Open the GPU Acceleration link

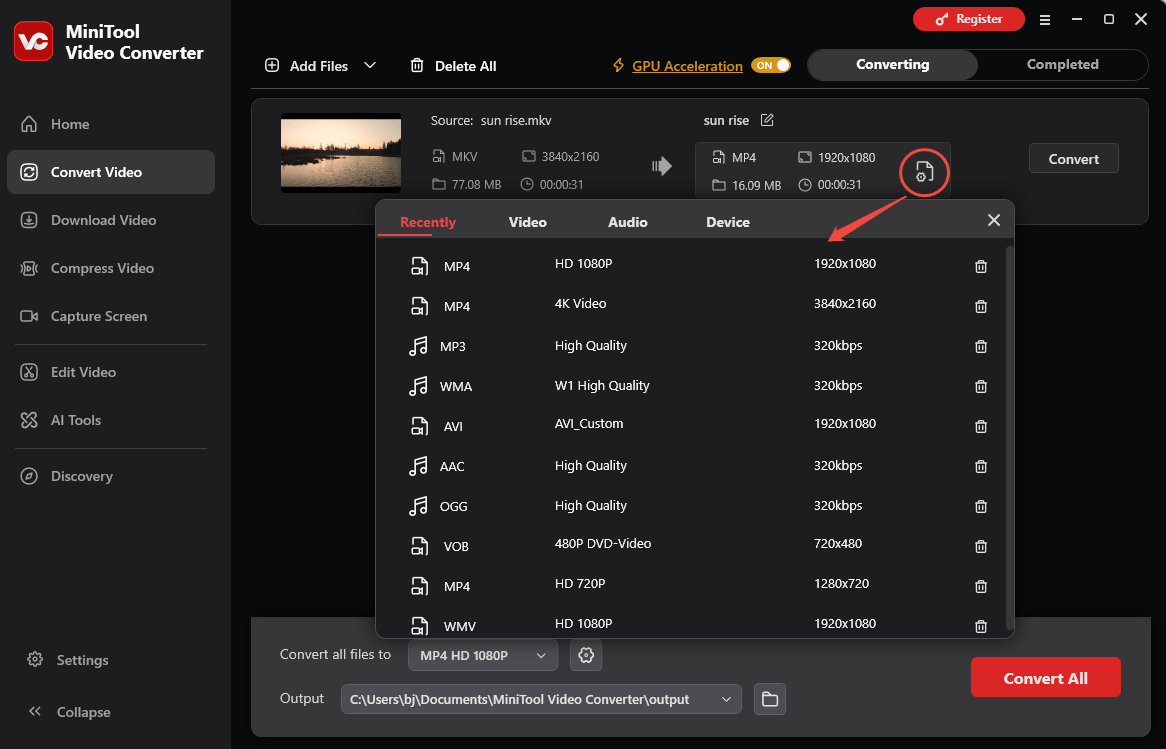tap(687, 65)
